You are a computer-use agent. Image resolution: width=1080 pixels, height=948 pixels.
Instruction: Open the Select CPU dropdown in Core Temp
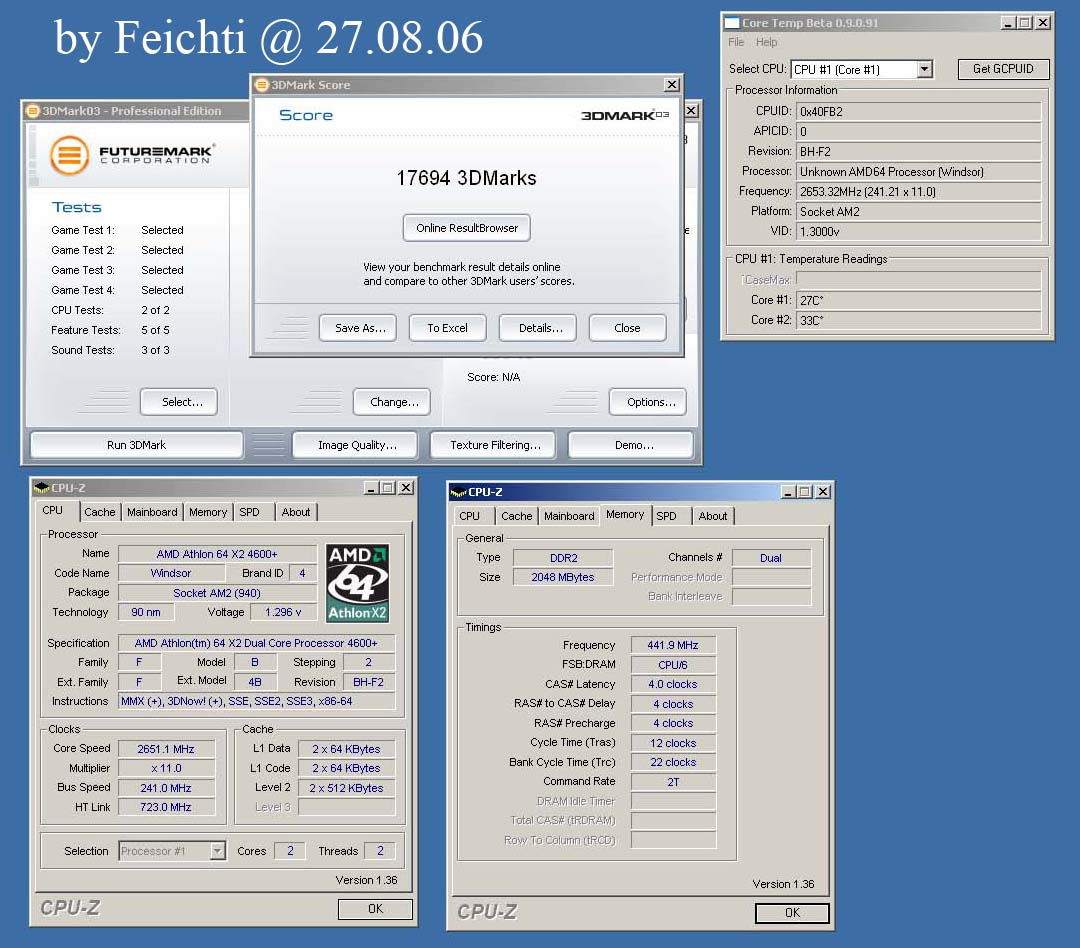(x=924, y=69)
